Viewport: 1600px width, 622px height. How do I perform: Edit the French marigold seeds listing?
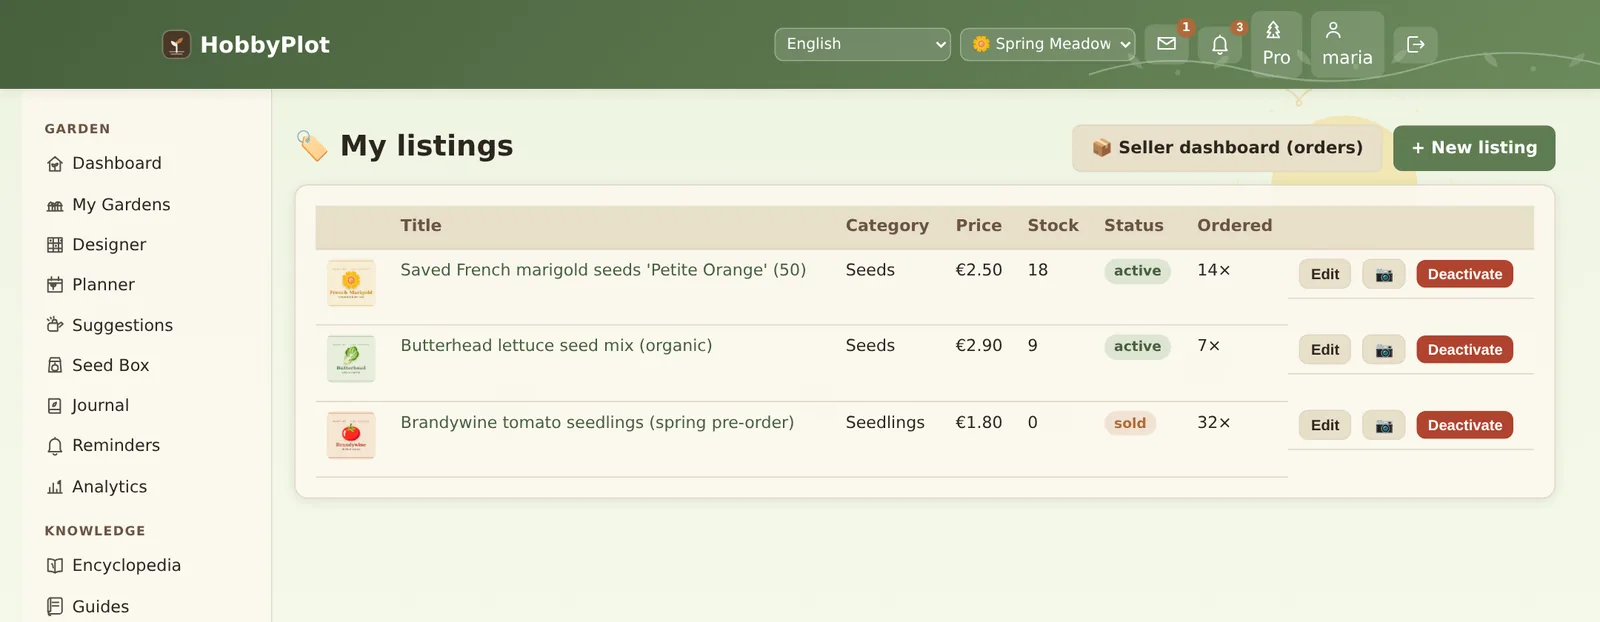coord(1325,274)
